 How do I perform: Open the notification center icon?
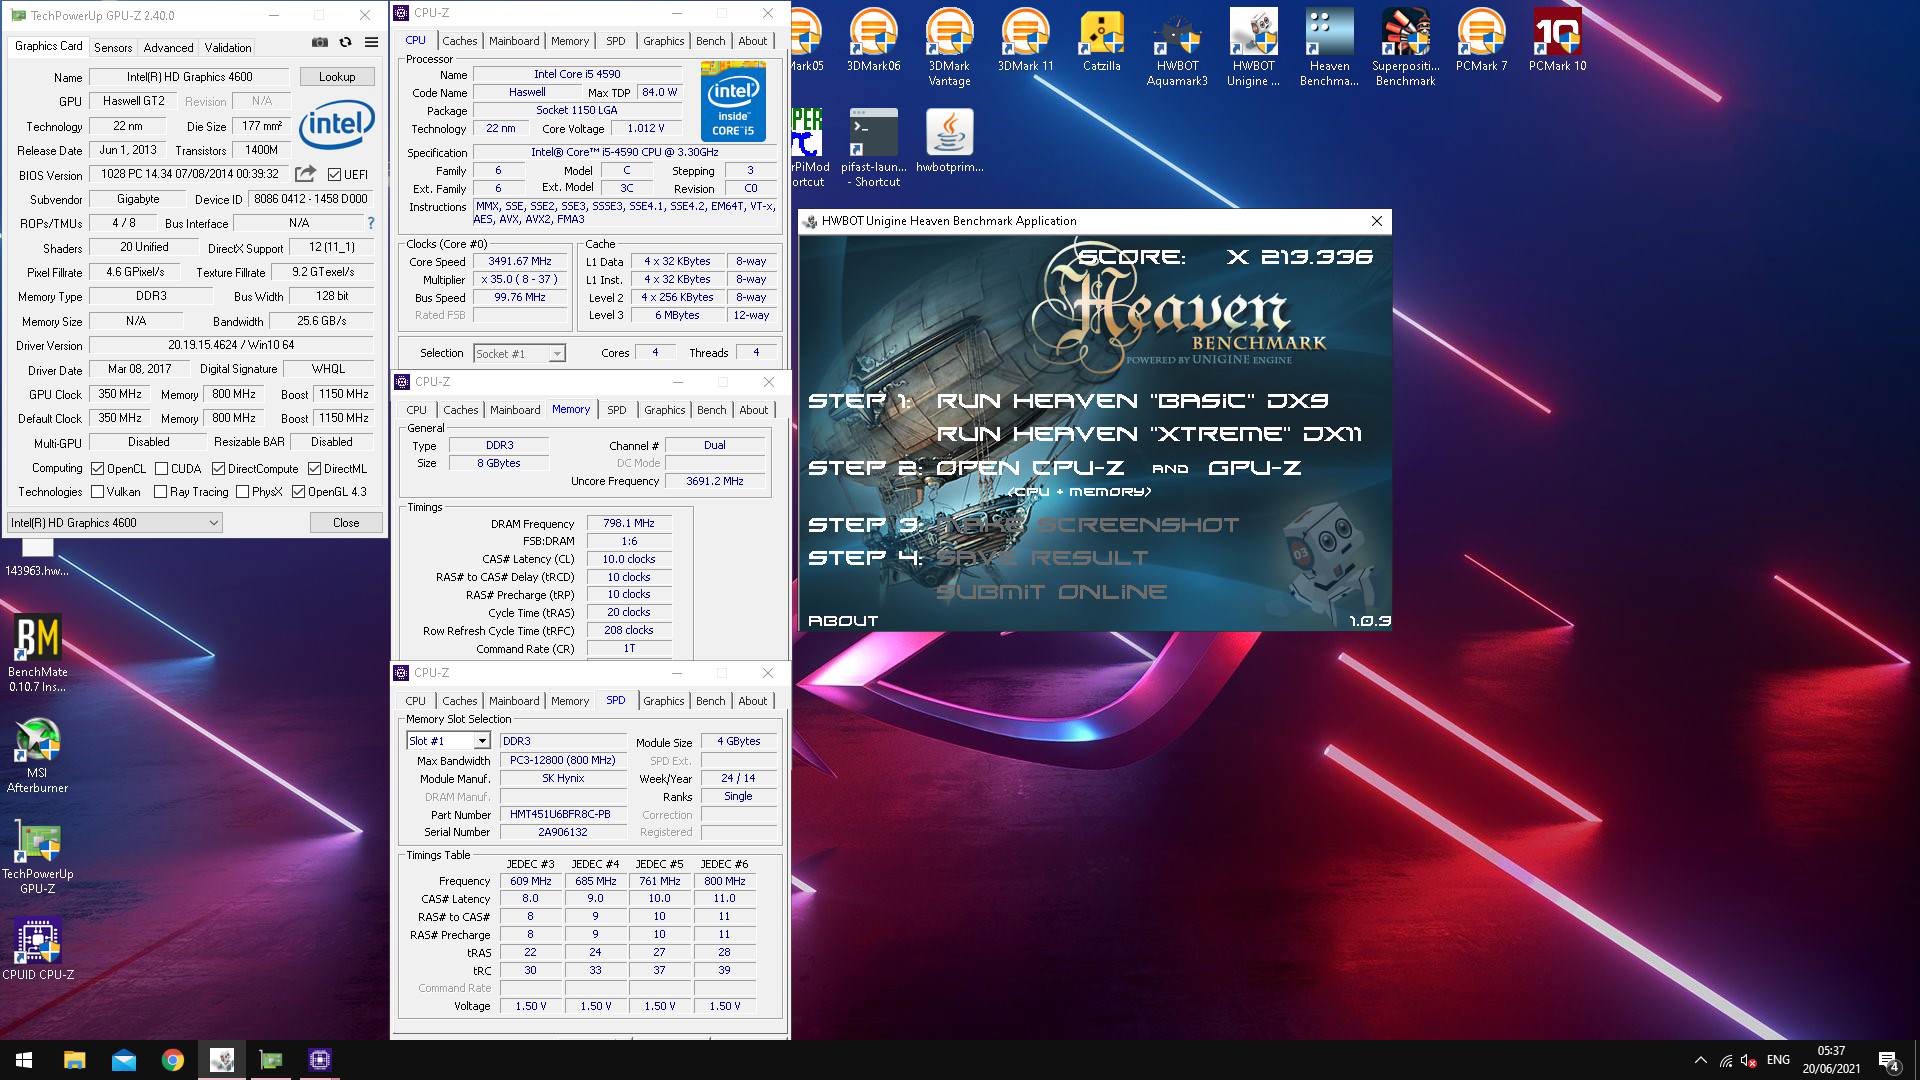1888,1060
